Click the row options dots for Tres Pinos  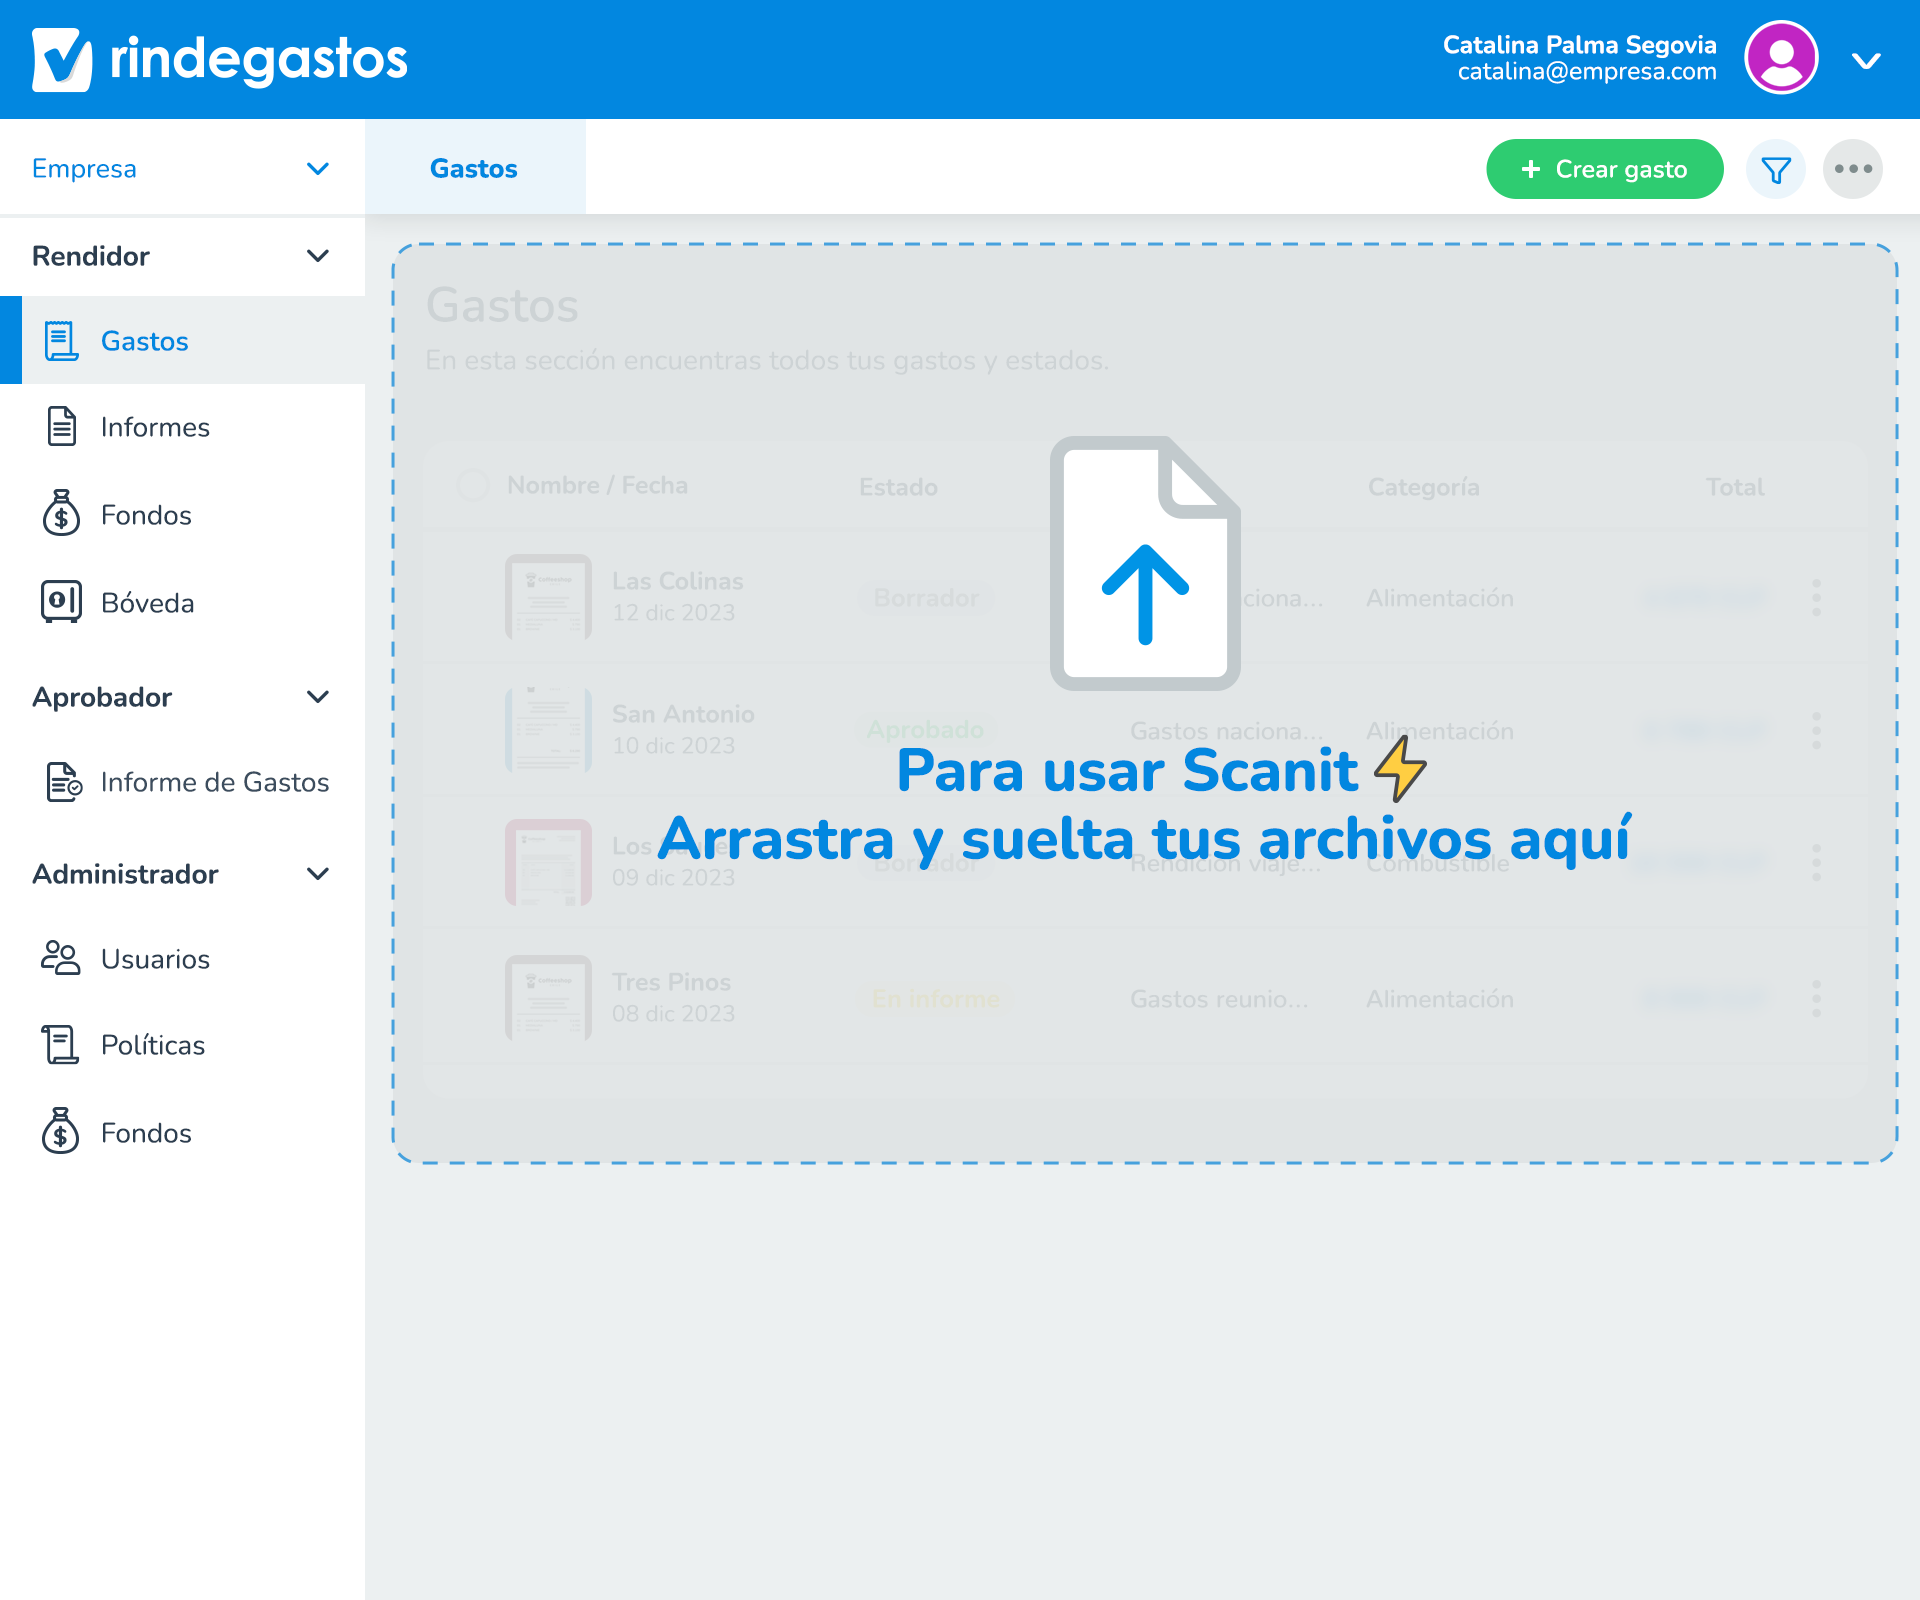pos(1817,997)
